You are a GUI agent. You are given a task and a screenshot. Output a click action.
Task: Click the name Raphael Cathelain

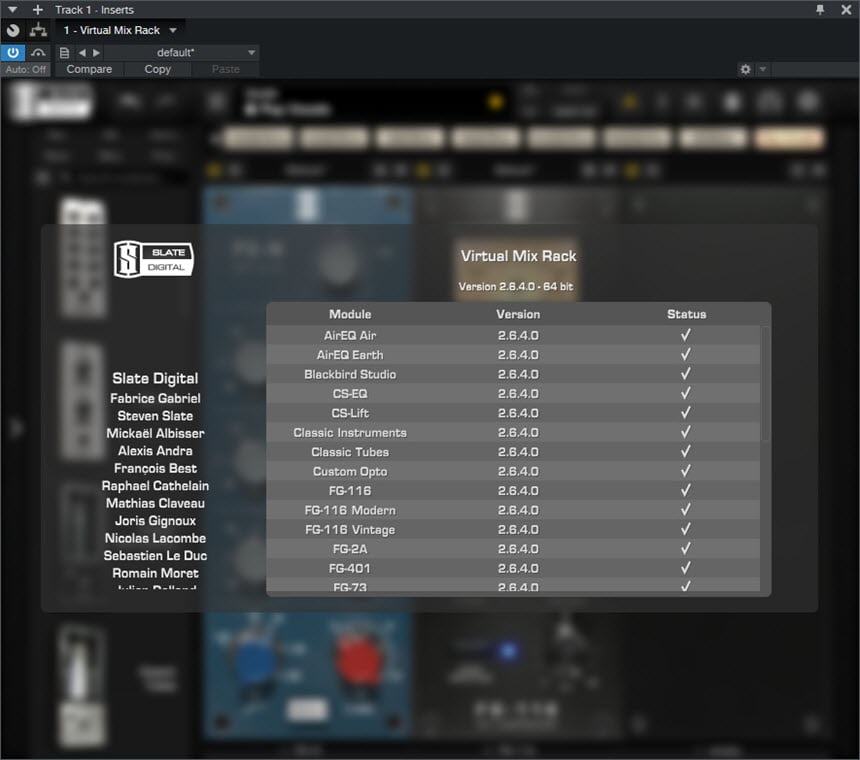(x=155, y=486)
